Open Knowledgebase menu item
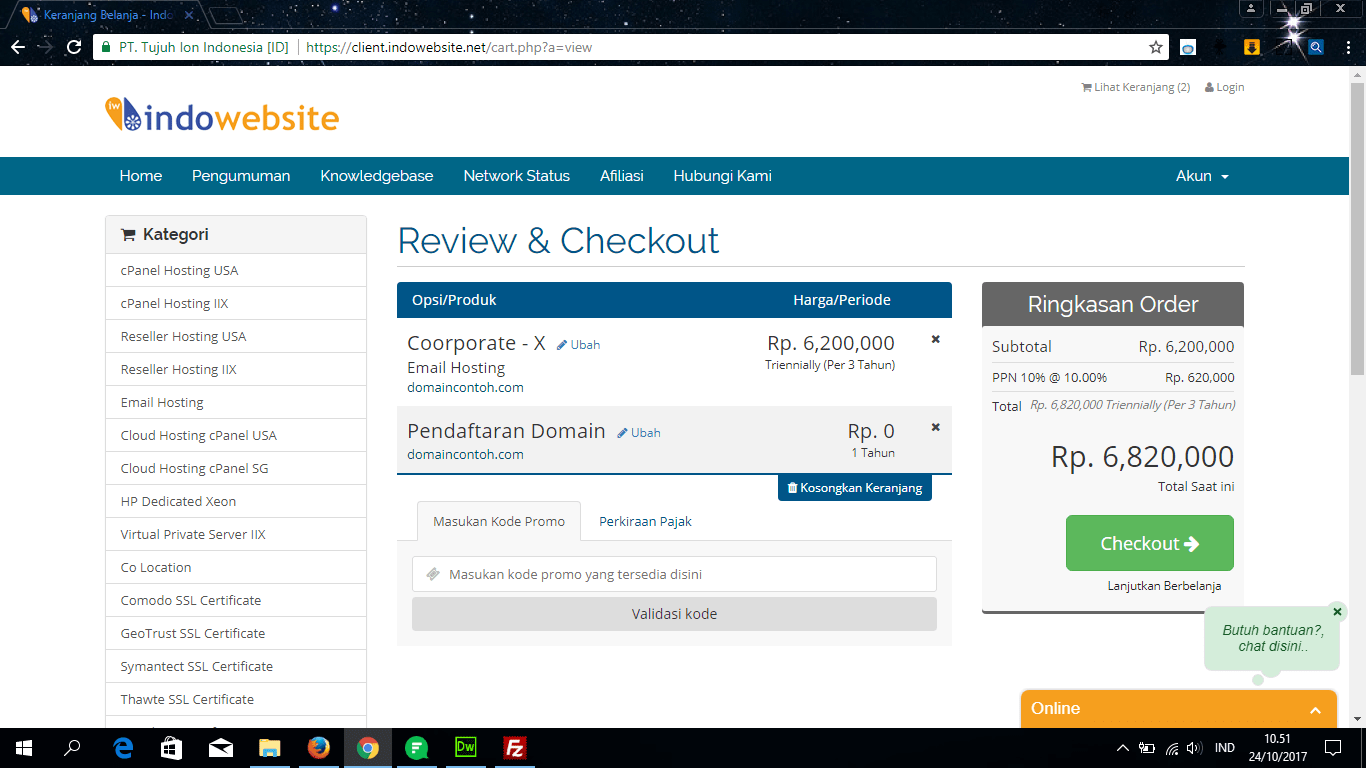Image resolution: width=1366 pixels, height=768 pixels. [377, 176]
